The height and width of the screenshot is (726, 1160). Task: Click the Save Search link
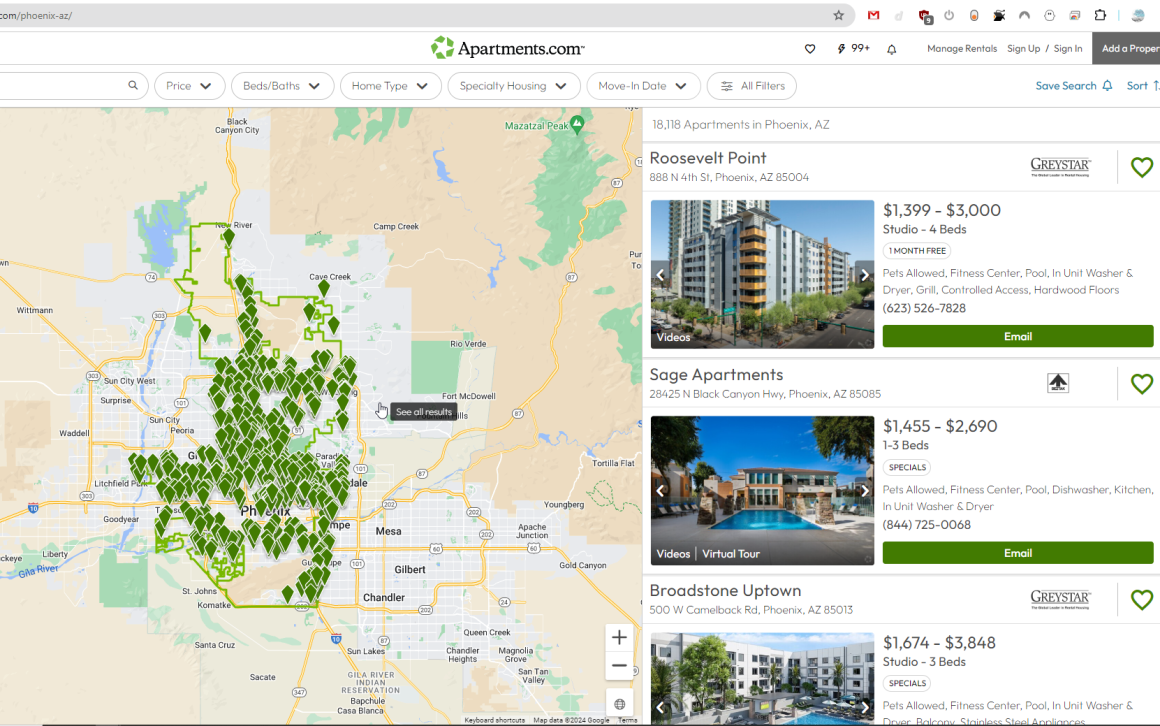1073,86
